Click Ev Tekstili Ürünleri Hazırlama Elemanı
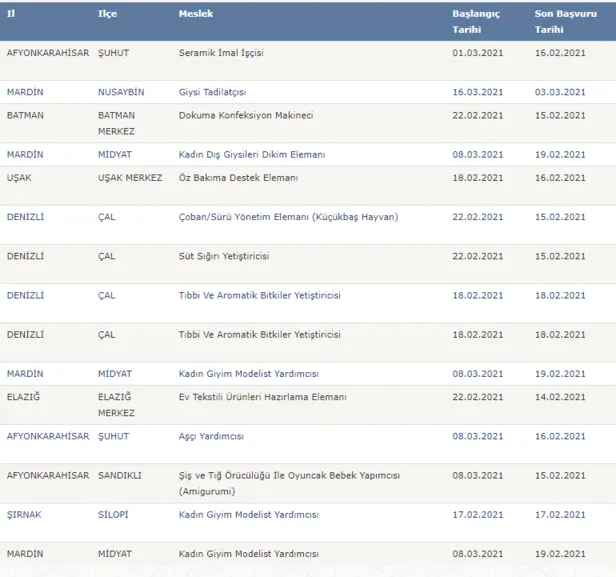 click(x=264, y=396)
